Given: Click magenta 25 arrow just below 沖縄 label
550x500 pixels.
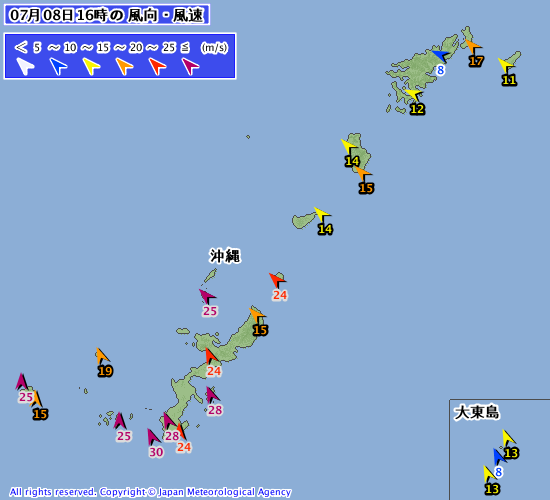Looking at the screenshot, I should coord(207,296).
